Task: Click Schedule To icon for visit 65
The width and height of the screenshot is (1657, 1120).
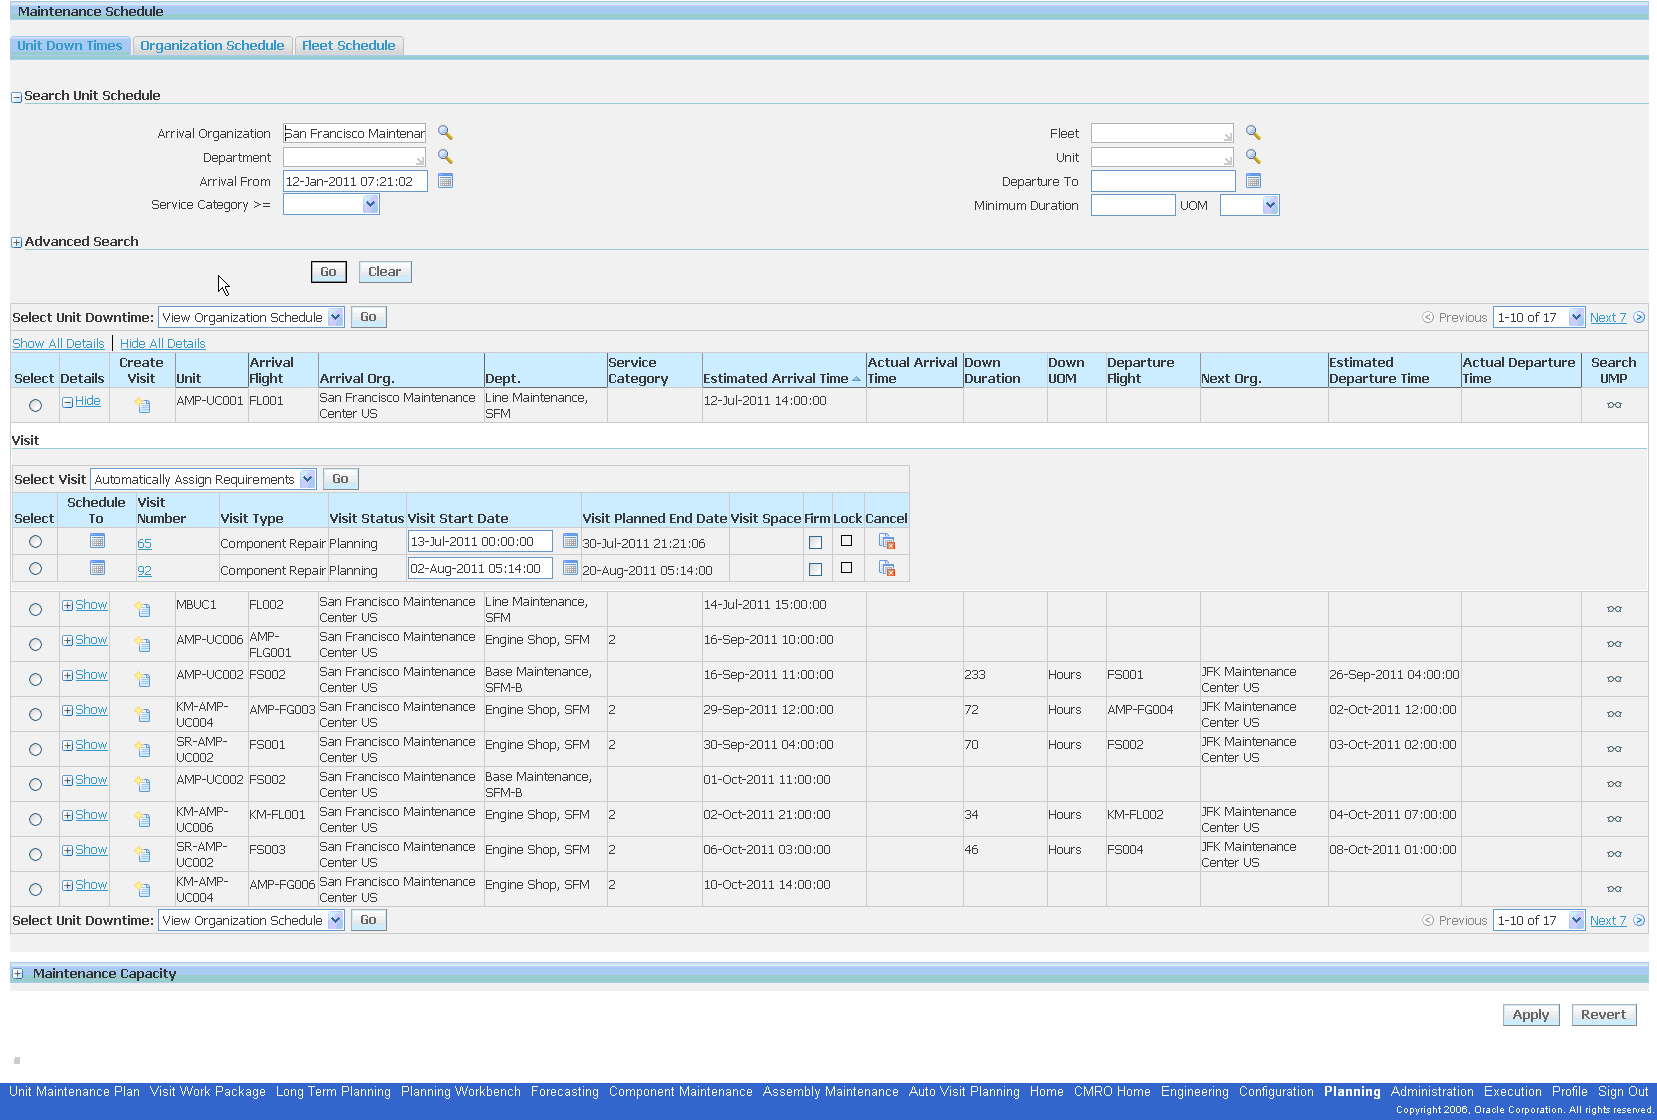Action: pos(97,541)
